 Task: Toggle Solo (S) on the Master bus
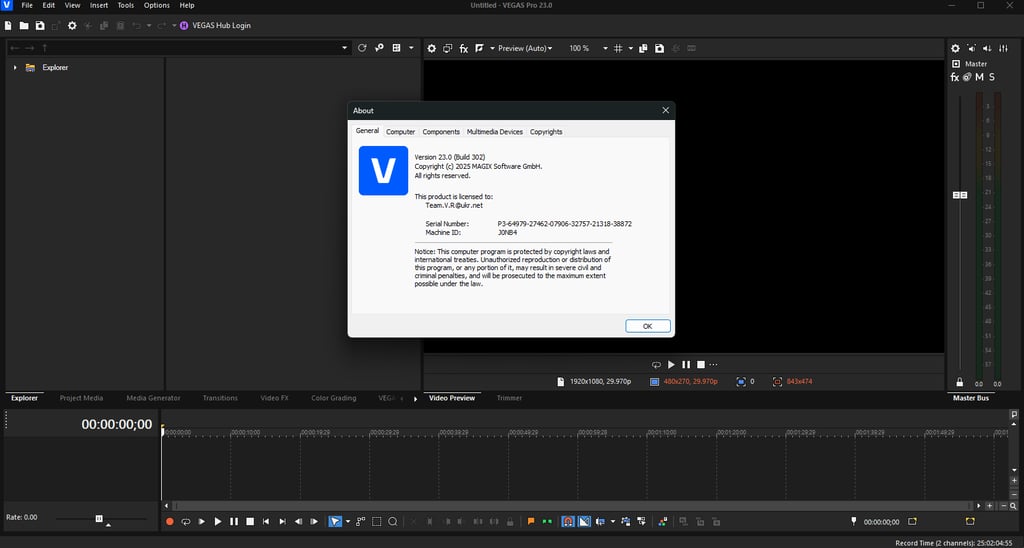coord(991,77)
